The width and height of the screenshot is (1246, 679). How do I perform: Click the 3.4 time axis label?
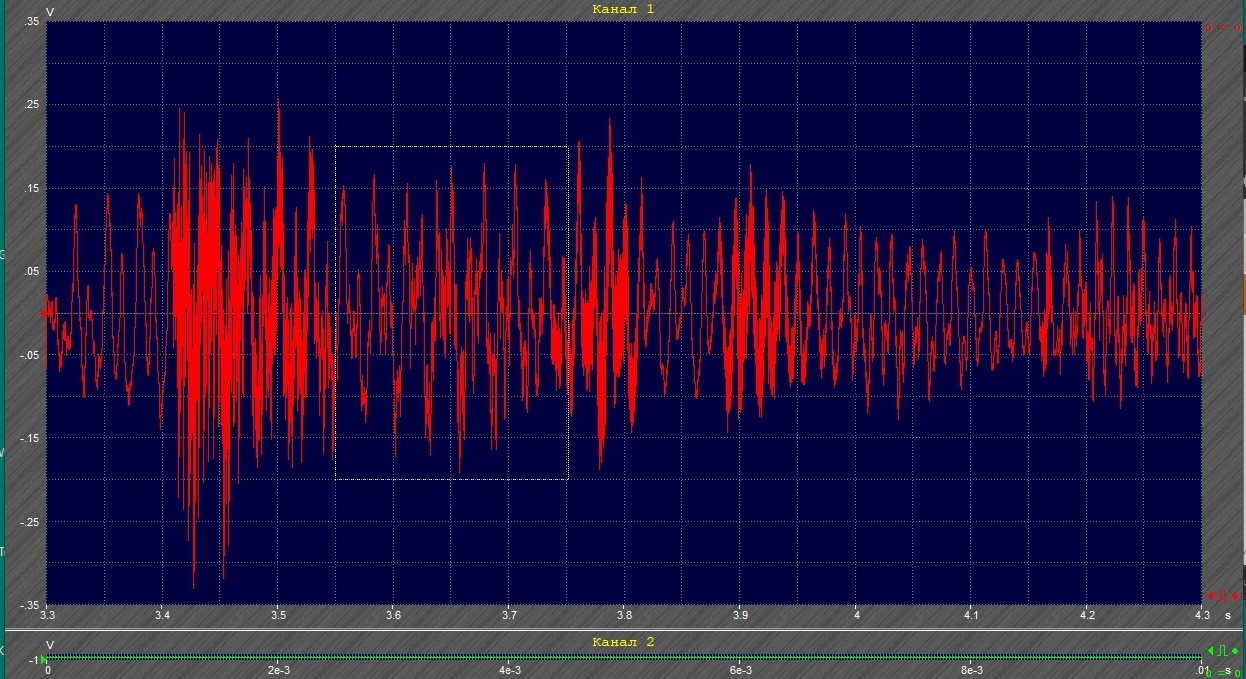coord(163,615)
